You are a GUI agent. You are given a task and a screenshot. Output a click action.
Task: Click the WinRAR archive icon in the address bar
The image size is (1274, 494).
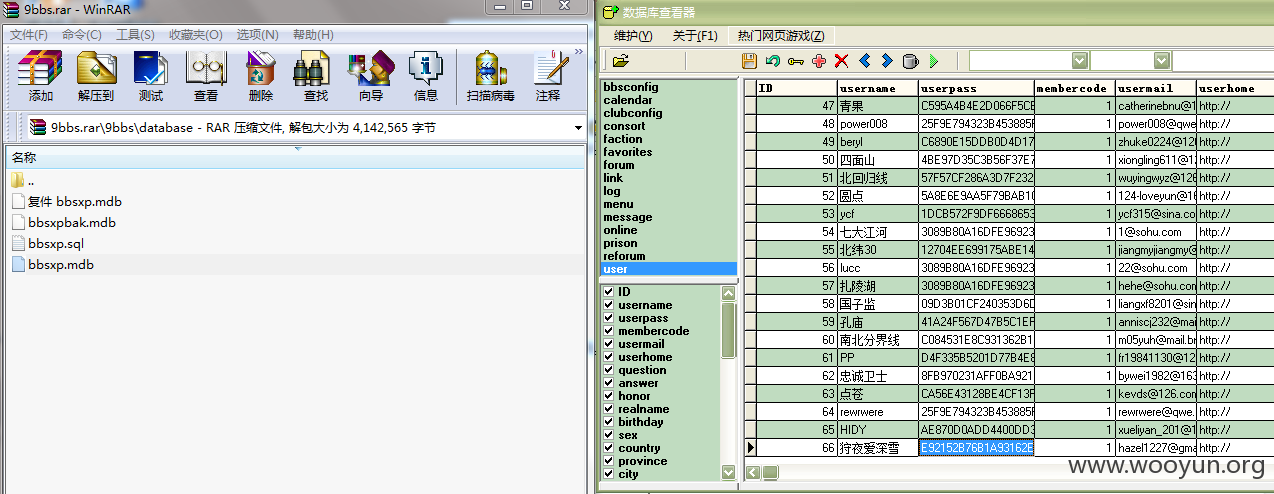click(38, 127)
